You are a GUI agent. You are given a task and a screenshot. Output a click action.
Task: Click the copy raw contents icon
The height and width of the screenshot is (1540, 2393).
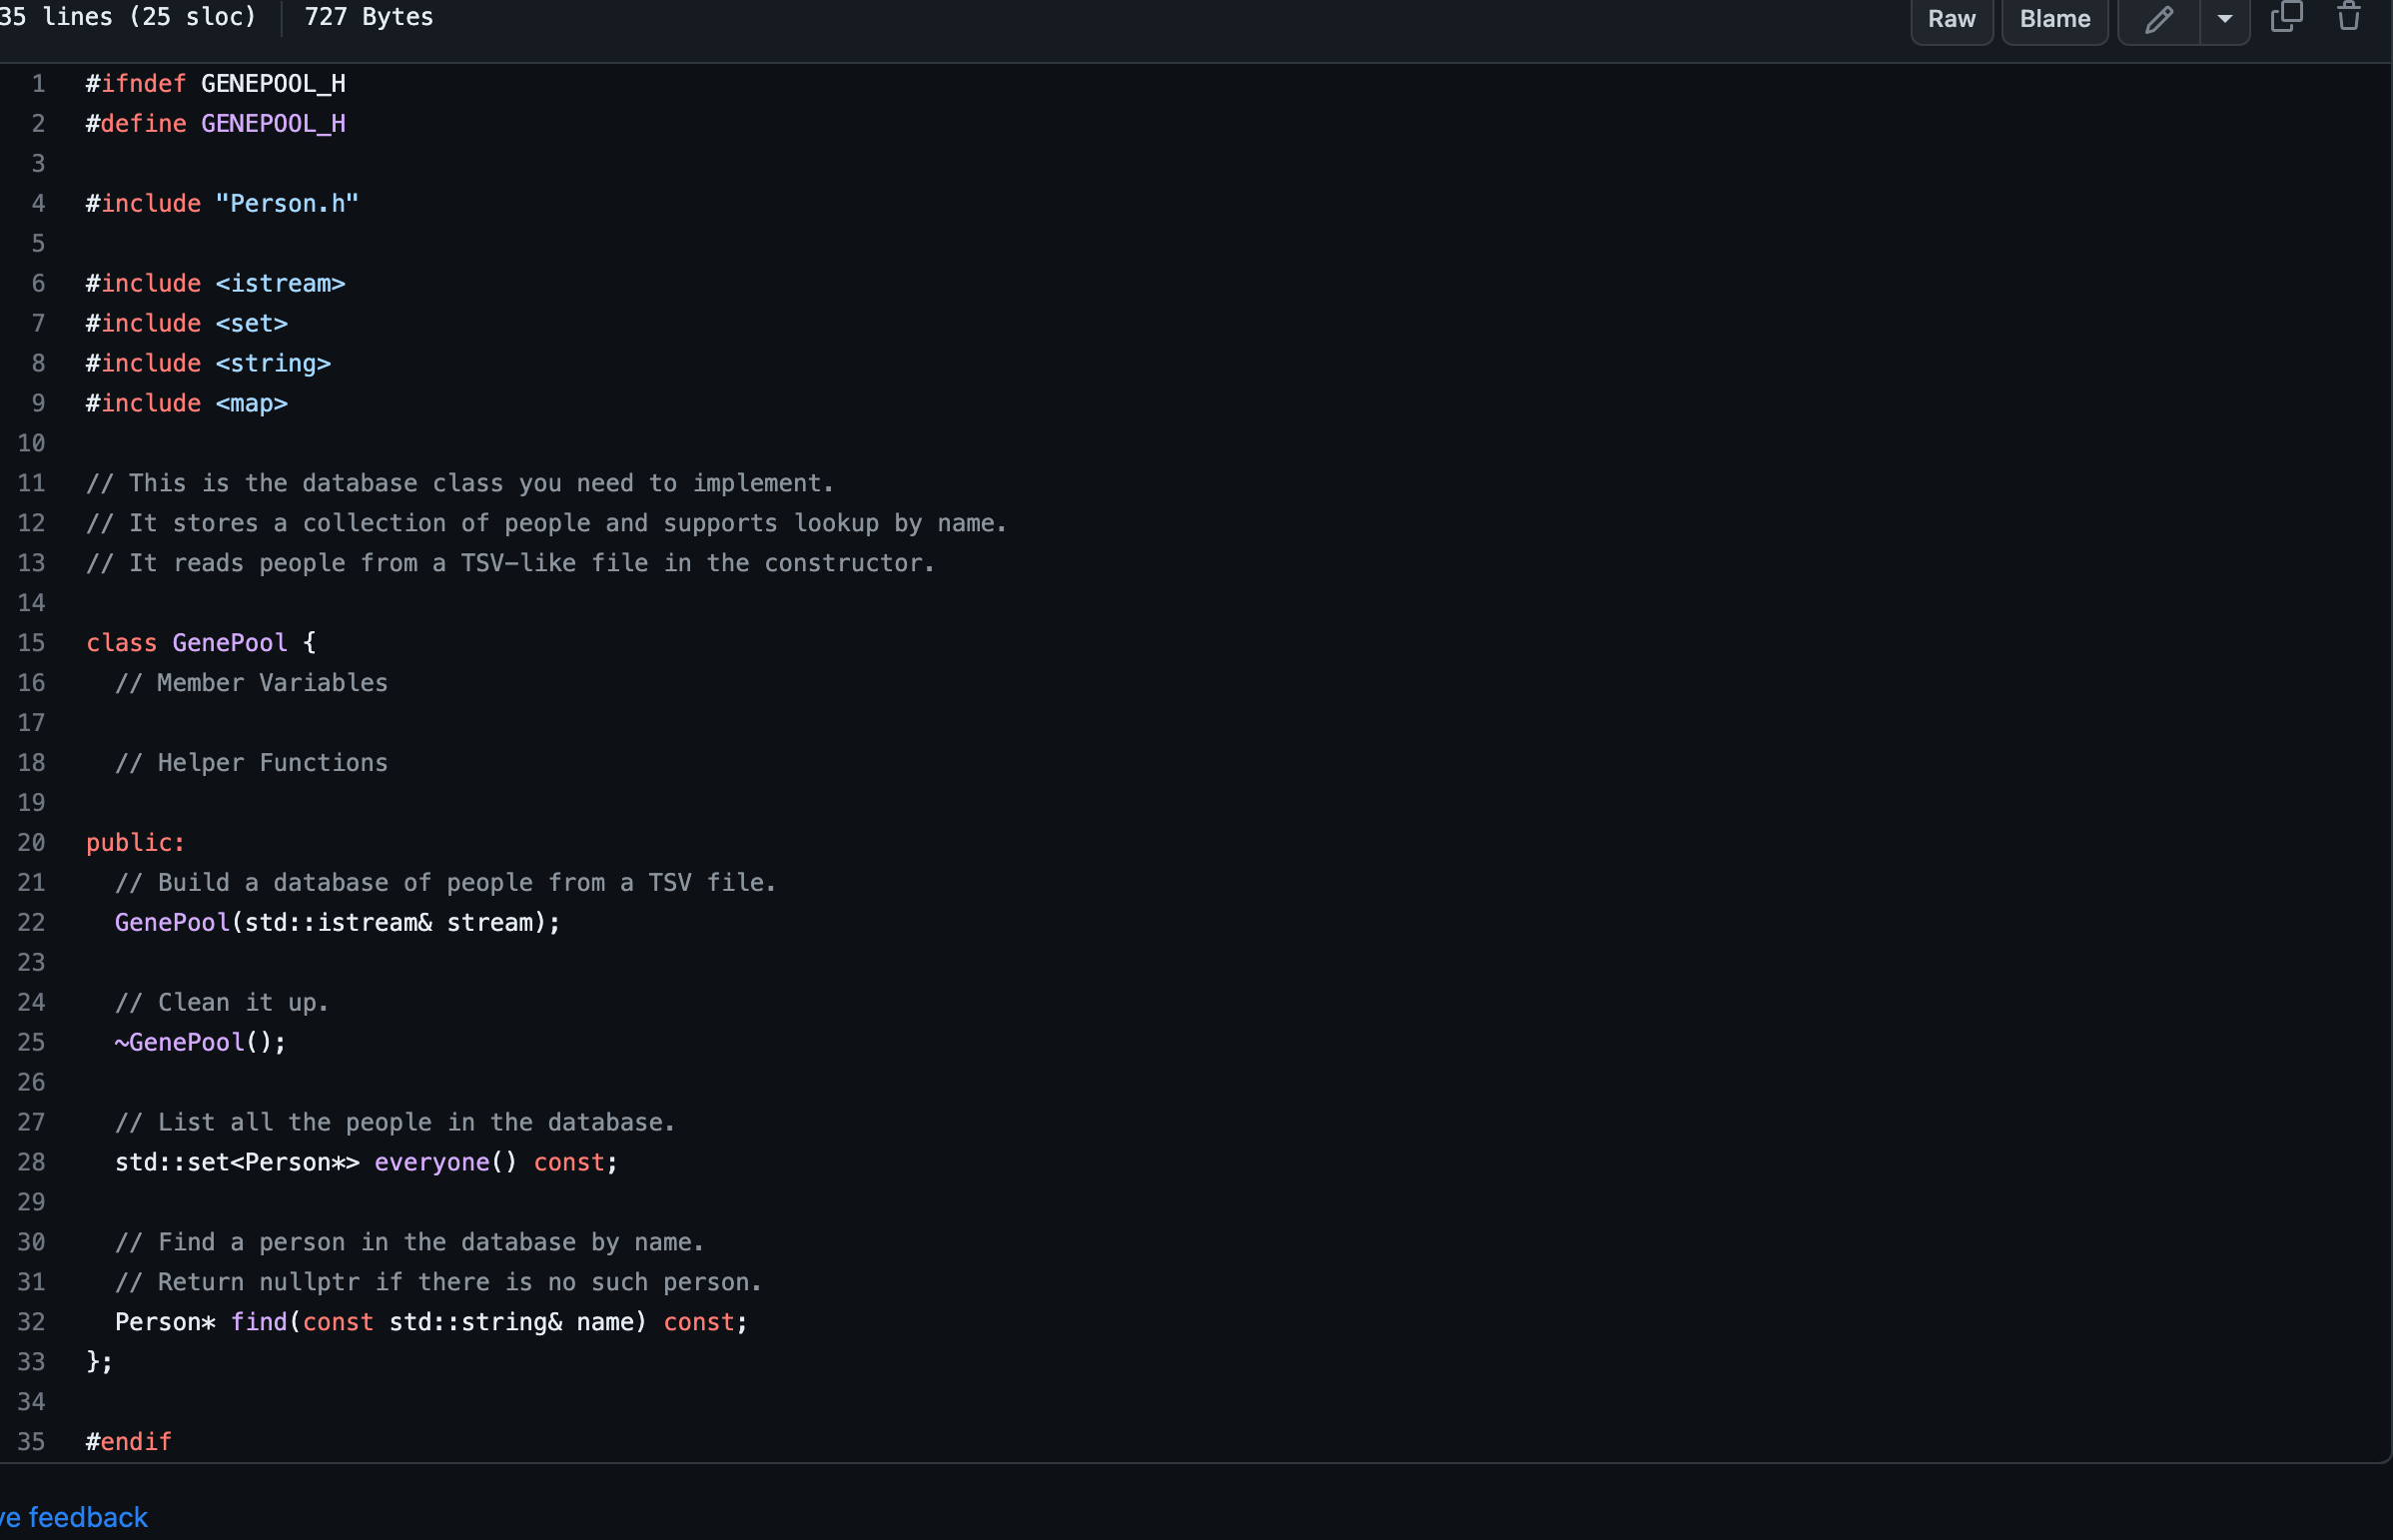pos(2286,17)
